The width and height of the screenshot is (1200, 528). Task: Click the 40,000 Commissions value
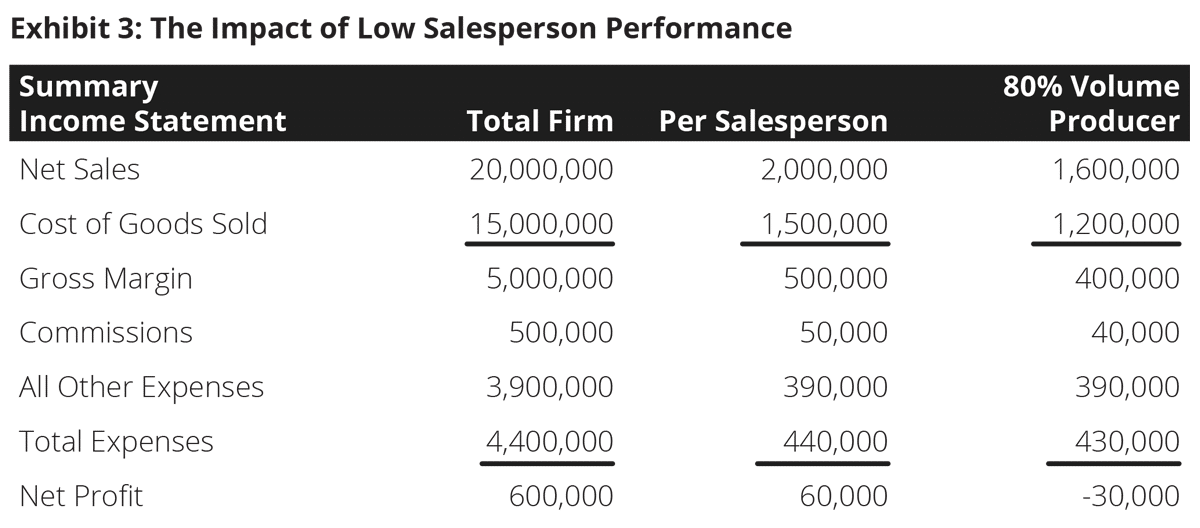pyautogui.click(x=1135, y=332)
